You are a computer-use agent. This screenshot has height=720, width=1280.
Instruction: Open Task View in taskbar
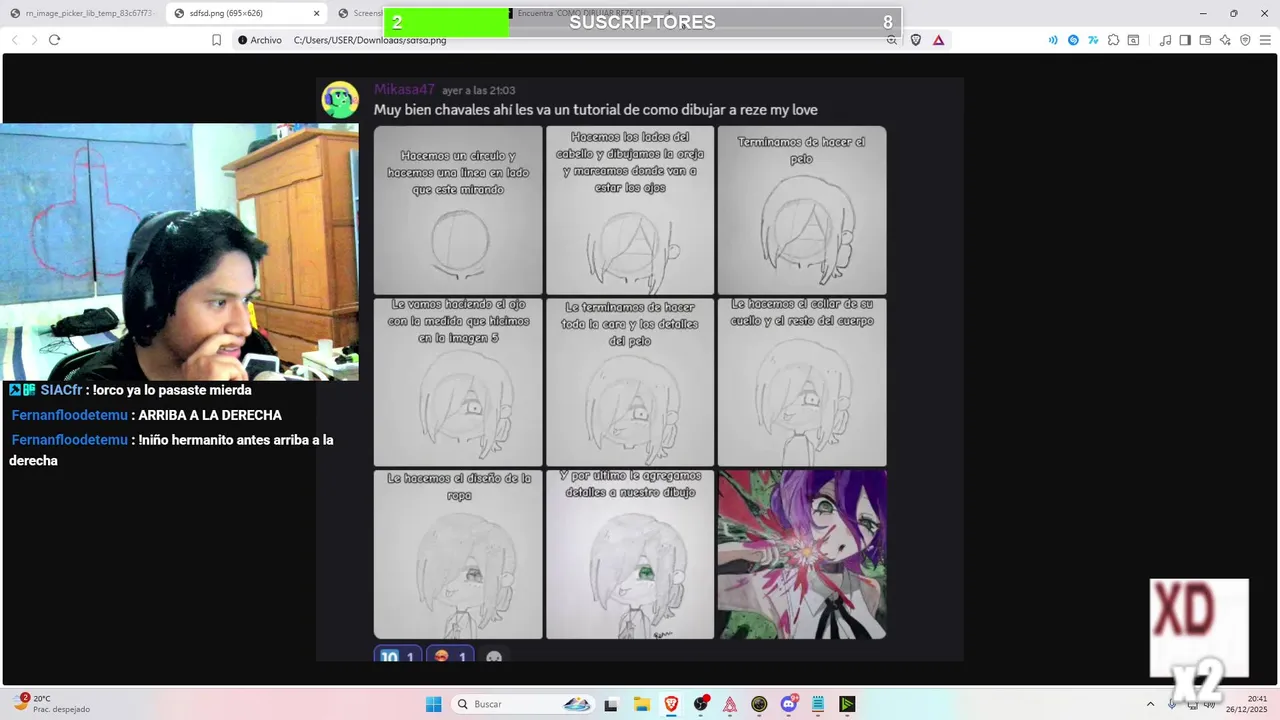click(x=611, y=704)
